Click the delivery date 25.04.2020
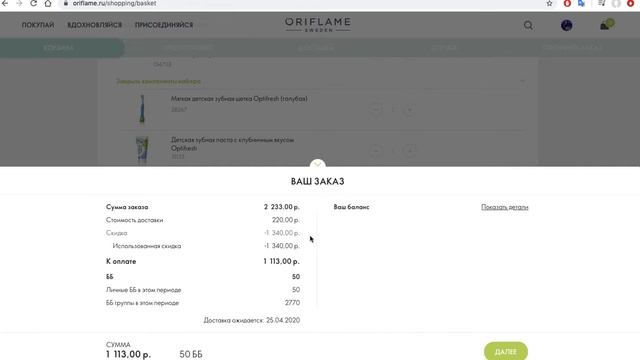640x360 pixels. point(283,320)
